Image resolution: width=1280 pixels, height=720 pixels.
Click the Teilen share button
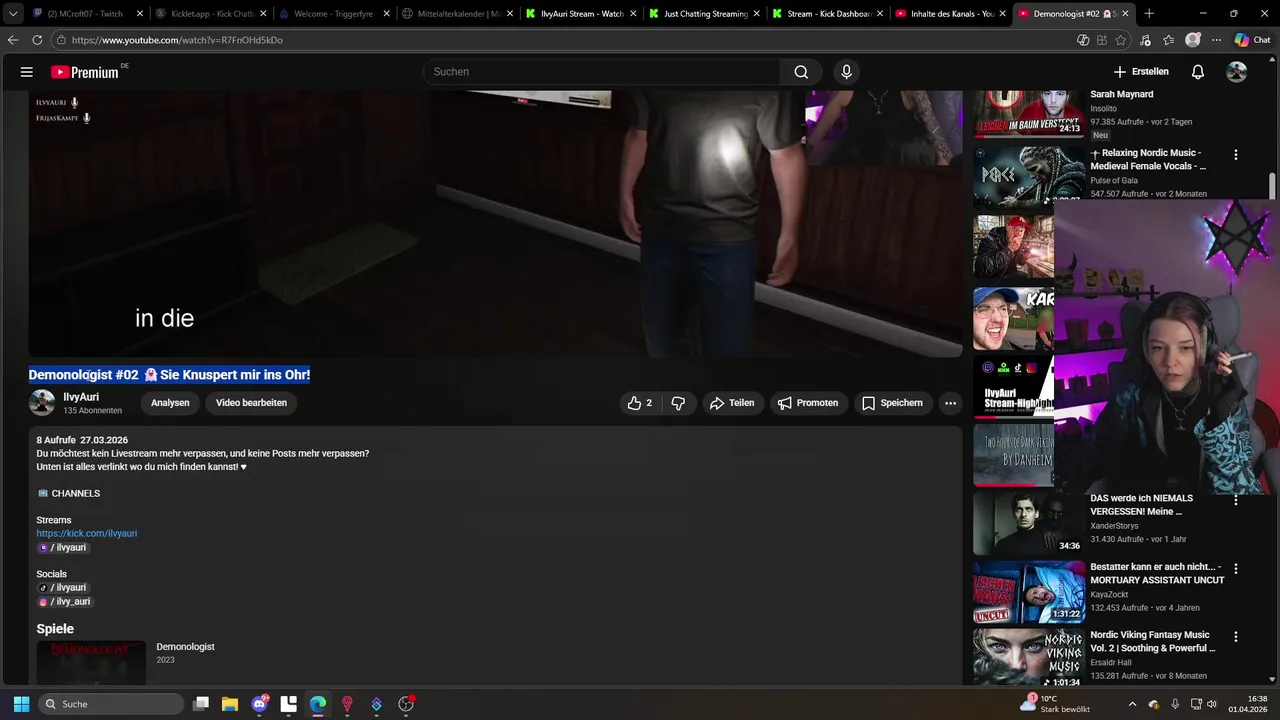(x=732, y=403)
